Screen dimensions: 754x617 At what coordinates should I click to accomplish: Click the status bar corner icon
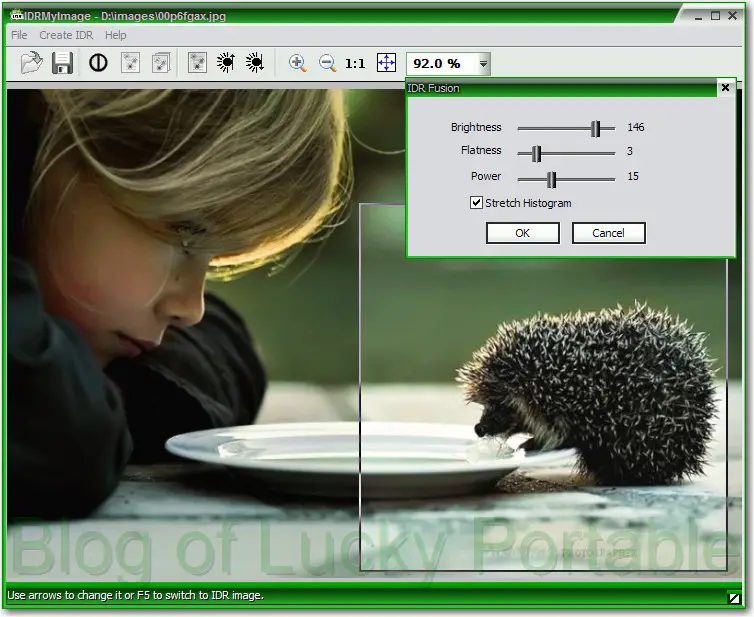tap(734, 598)
